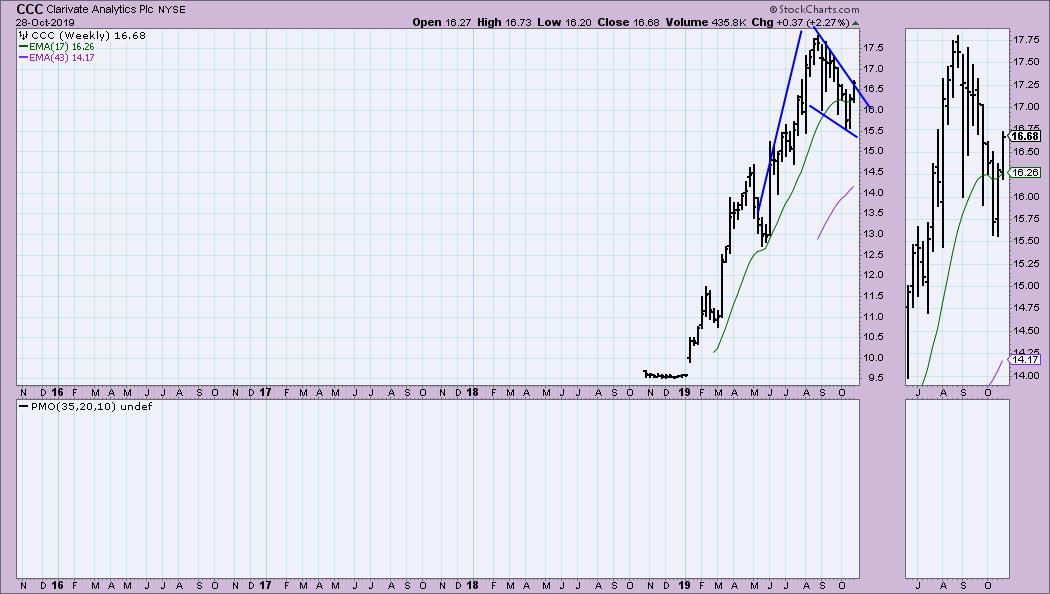Click year 17 on price chart time axis
This screenshot has height=594, width=1050.
point(265,392)
